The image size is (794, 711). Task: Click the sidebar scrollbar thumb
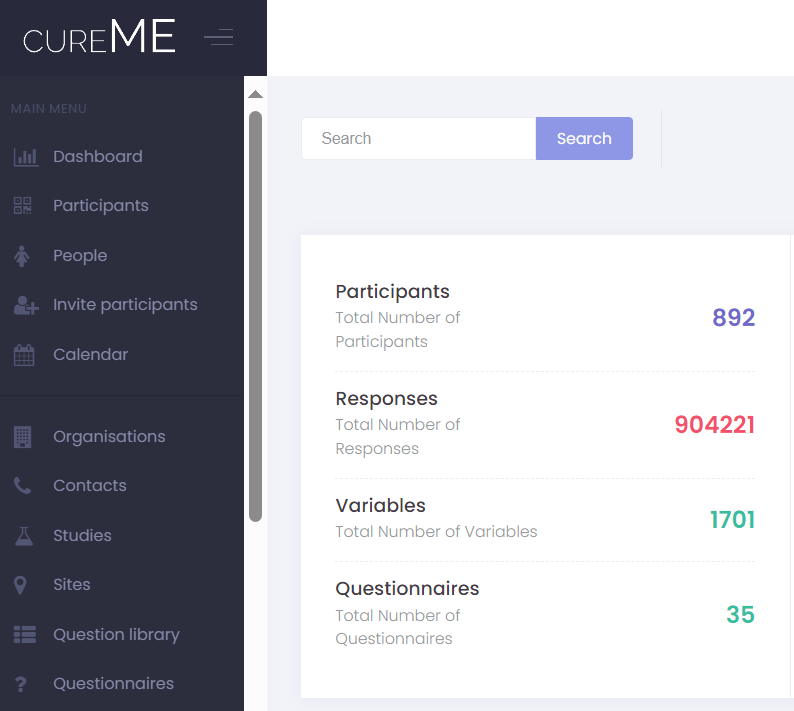pos(255,315)
